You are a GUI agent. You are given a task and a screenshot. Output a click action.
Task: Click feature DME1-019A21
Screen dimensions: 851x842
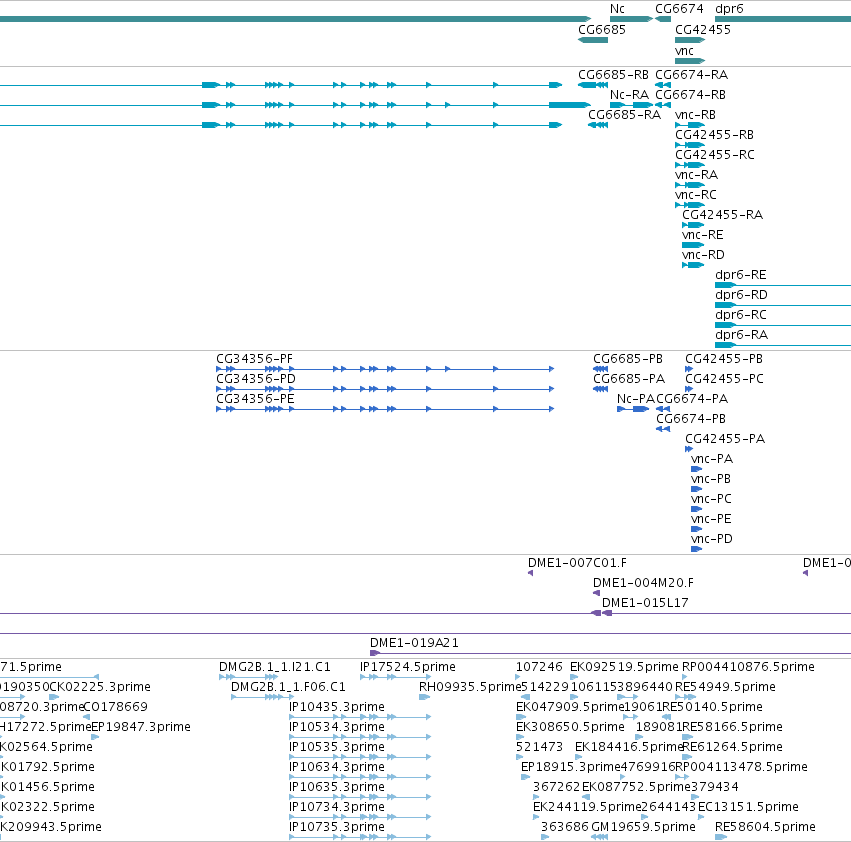click(x=414, y=643)
